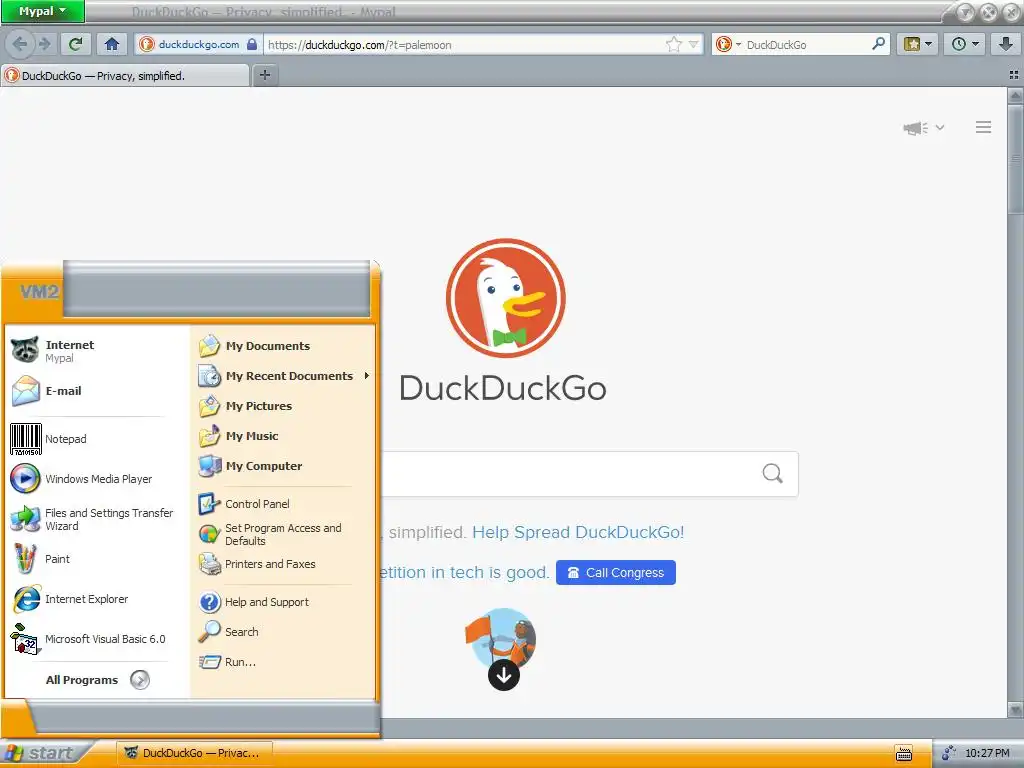Image resolution: width=1024 pixels, height=768 pixels.
Task: Bookmark this page with the star icon
Action: (674, 44)
